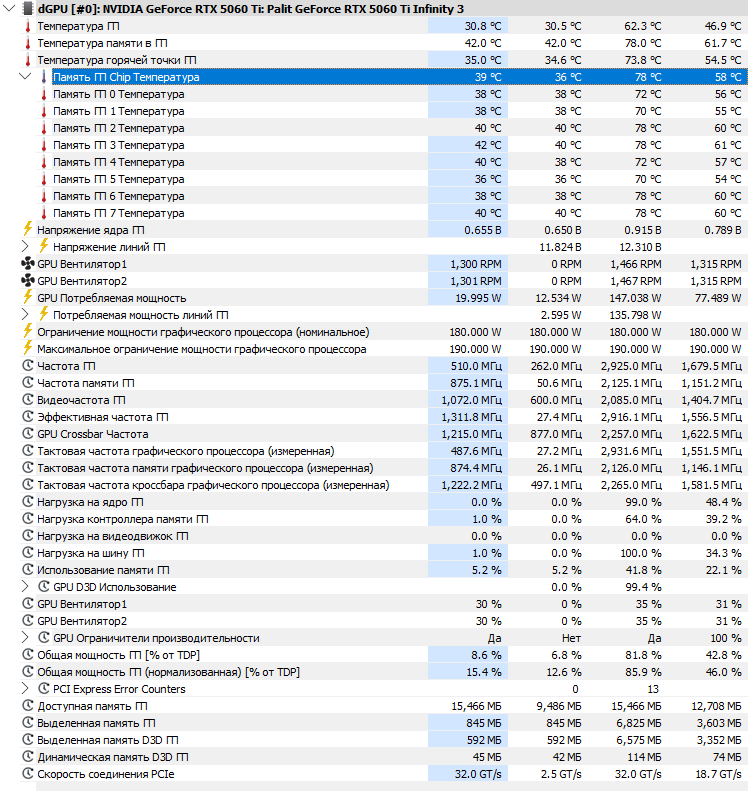Click lightning icon of Напряжение линий ГП
Screen dimensions: 751x791
[44, 246]
